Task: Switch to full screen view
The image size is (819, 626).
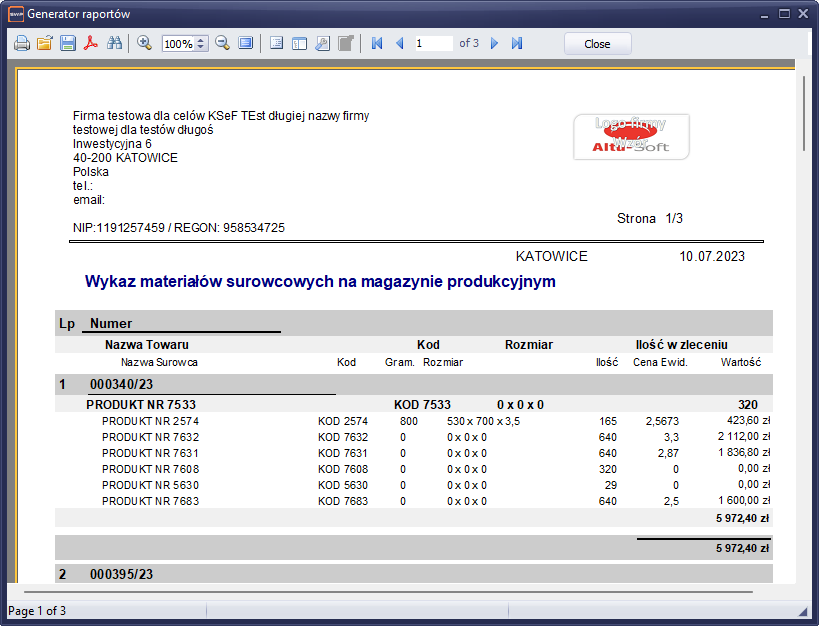Action: 245,44
